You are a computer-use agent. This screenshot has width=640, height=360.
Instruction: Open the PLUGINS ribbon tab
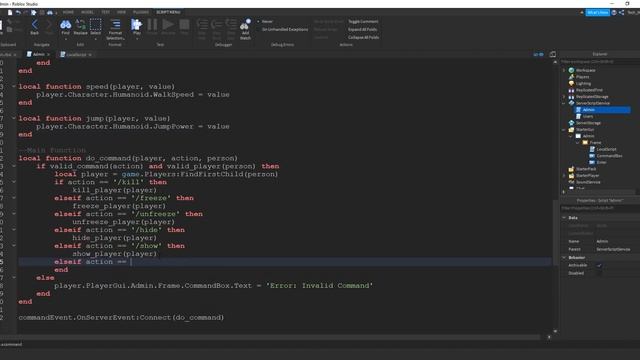tap(141, 12)
